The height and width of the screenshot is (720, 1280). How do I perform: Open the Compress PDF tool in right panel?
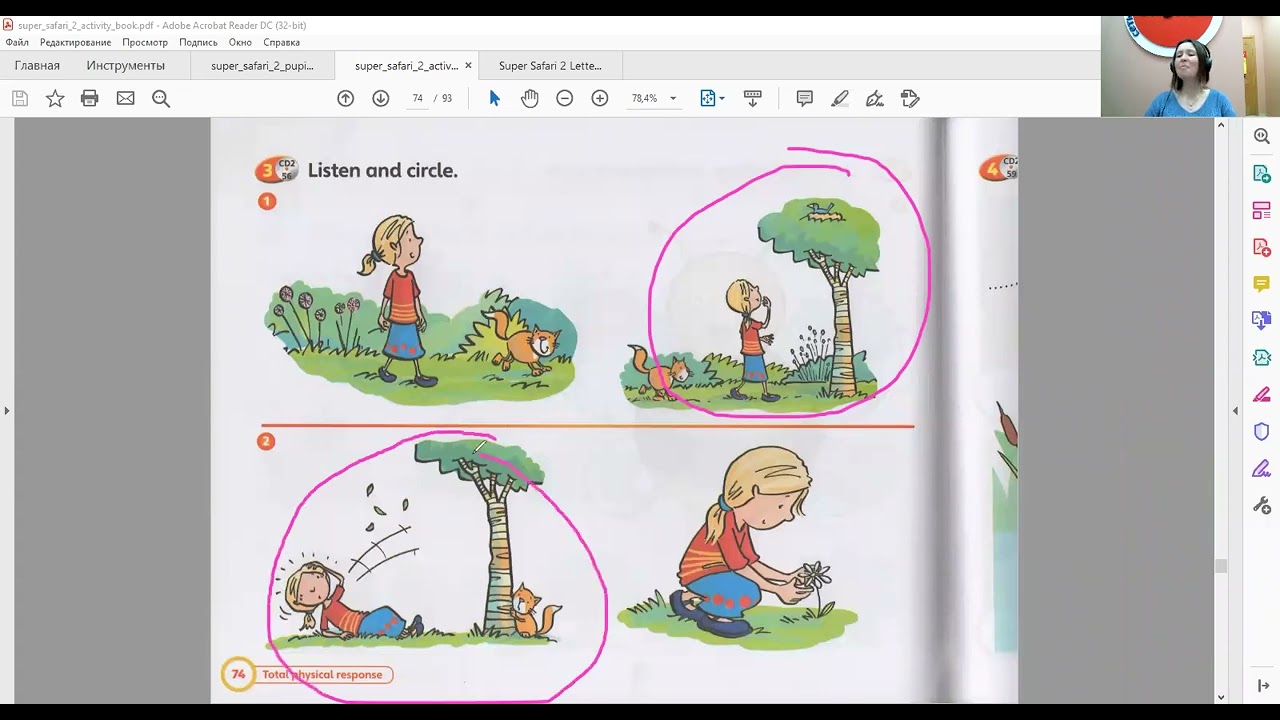point(1262,358)
